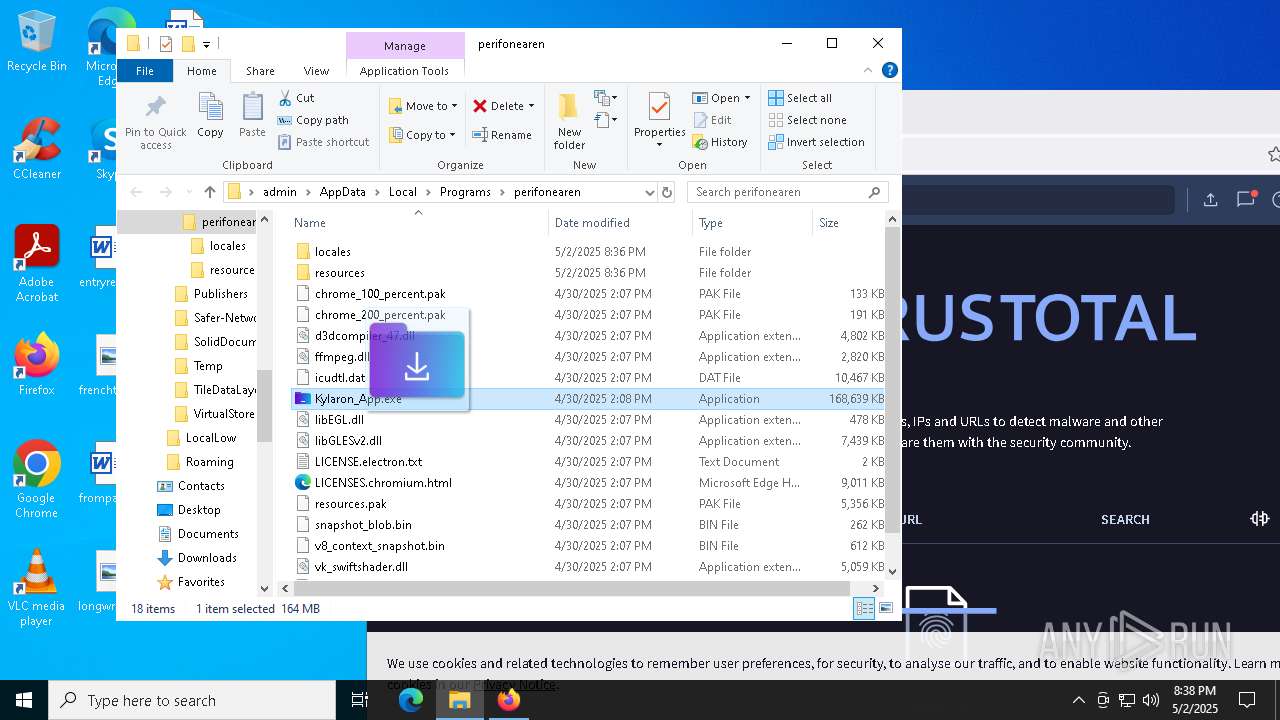
Task: Show hidden icons in system tray
Action: coord(1078,700)
